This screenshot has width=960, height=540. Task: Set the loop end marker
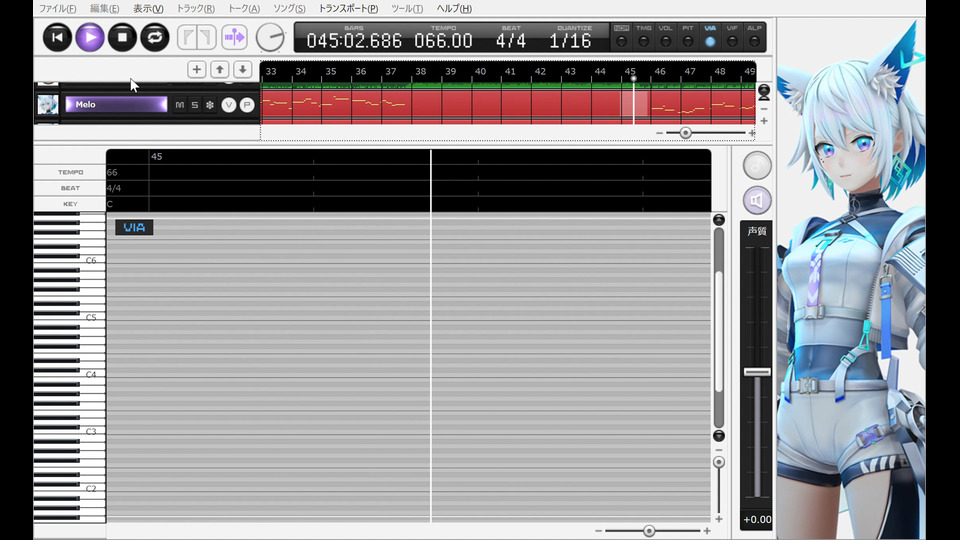[206, 37]
